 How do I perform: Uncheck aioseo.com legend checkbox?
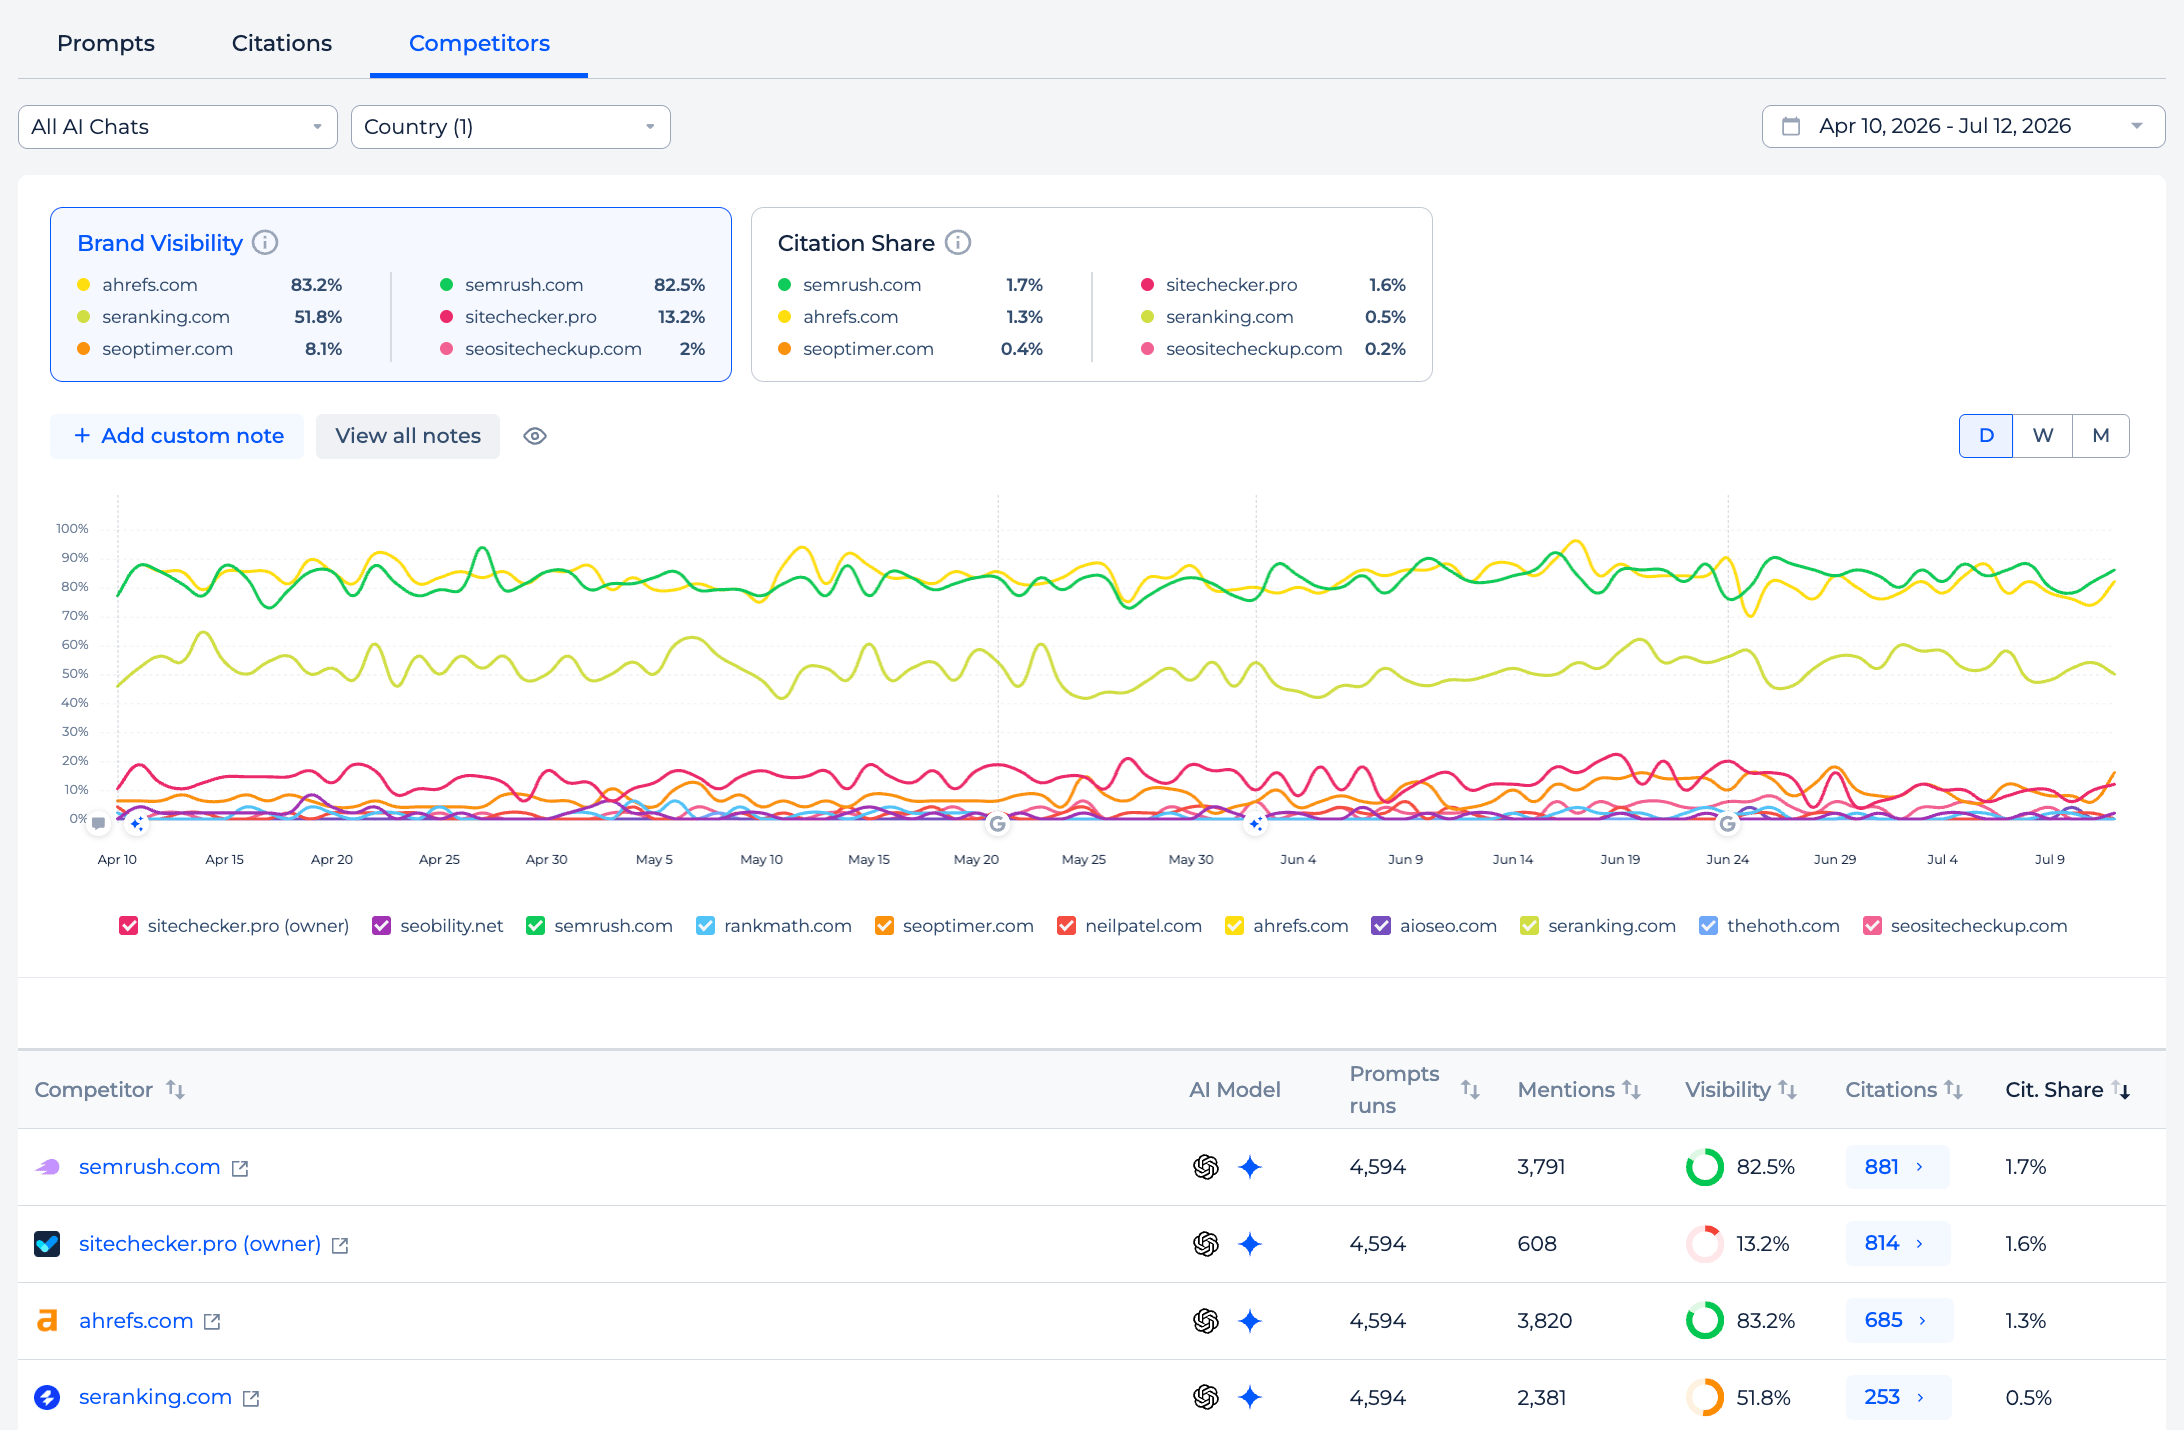(x=1381, y=926)
